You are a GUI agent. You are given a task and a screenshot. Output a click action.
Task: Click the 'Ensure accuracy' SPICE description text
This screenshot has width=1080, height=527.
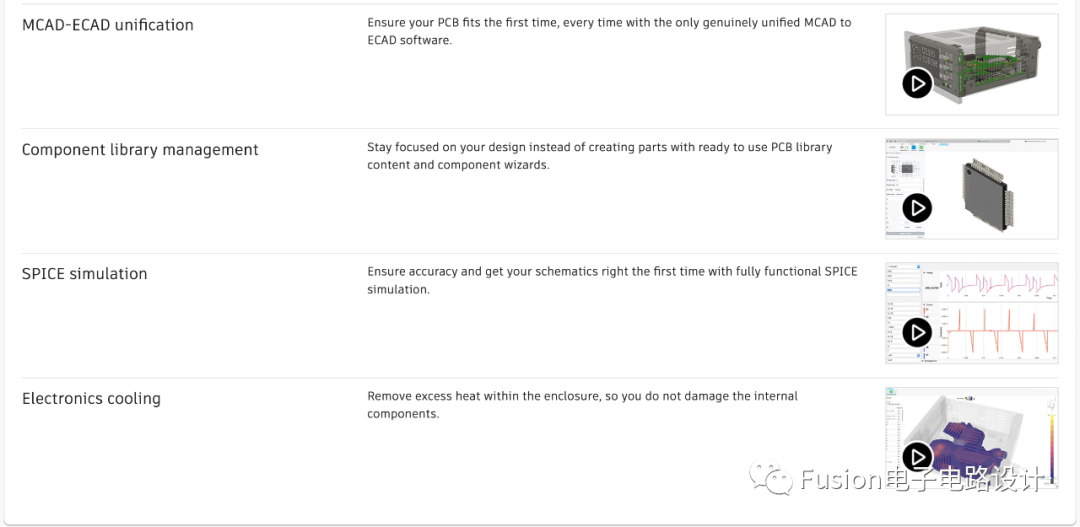(x=611, y=280)
